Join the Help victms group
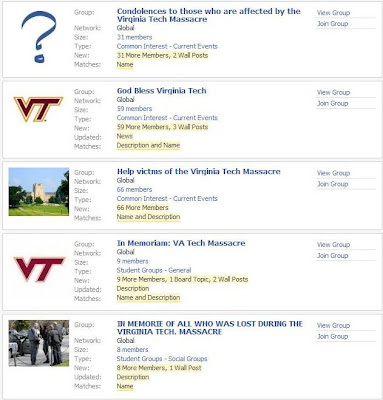 tap(332, 184)
